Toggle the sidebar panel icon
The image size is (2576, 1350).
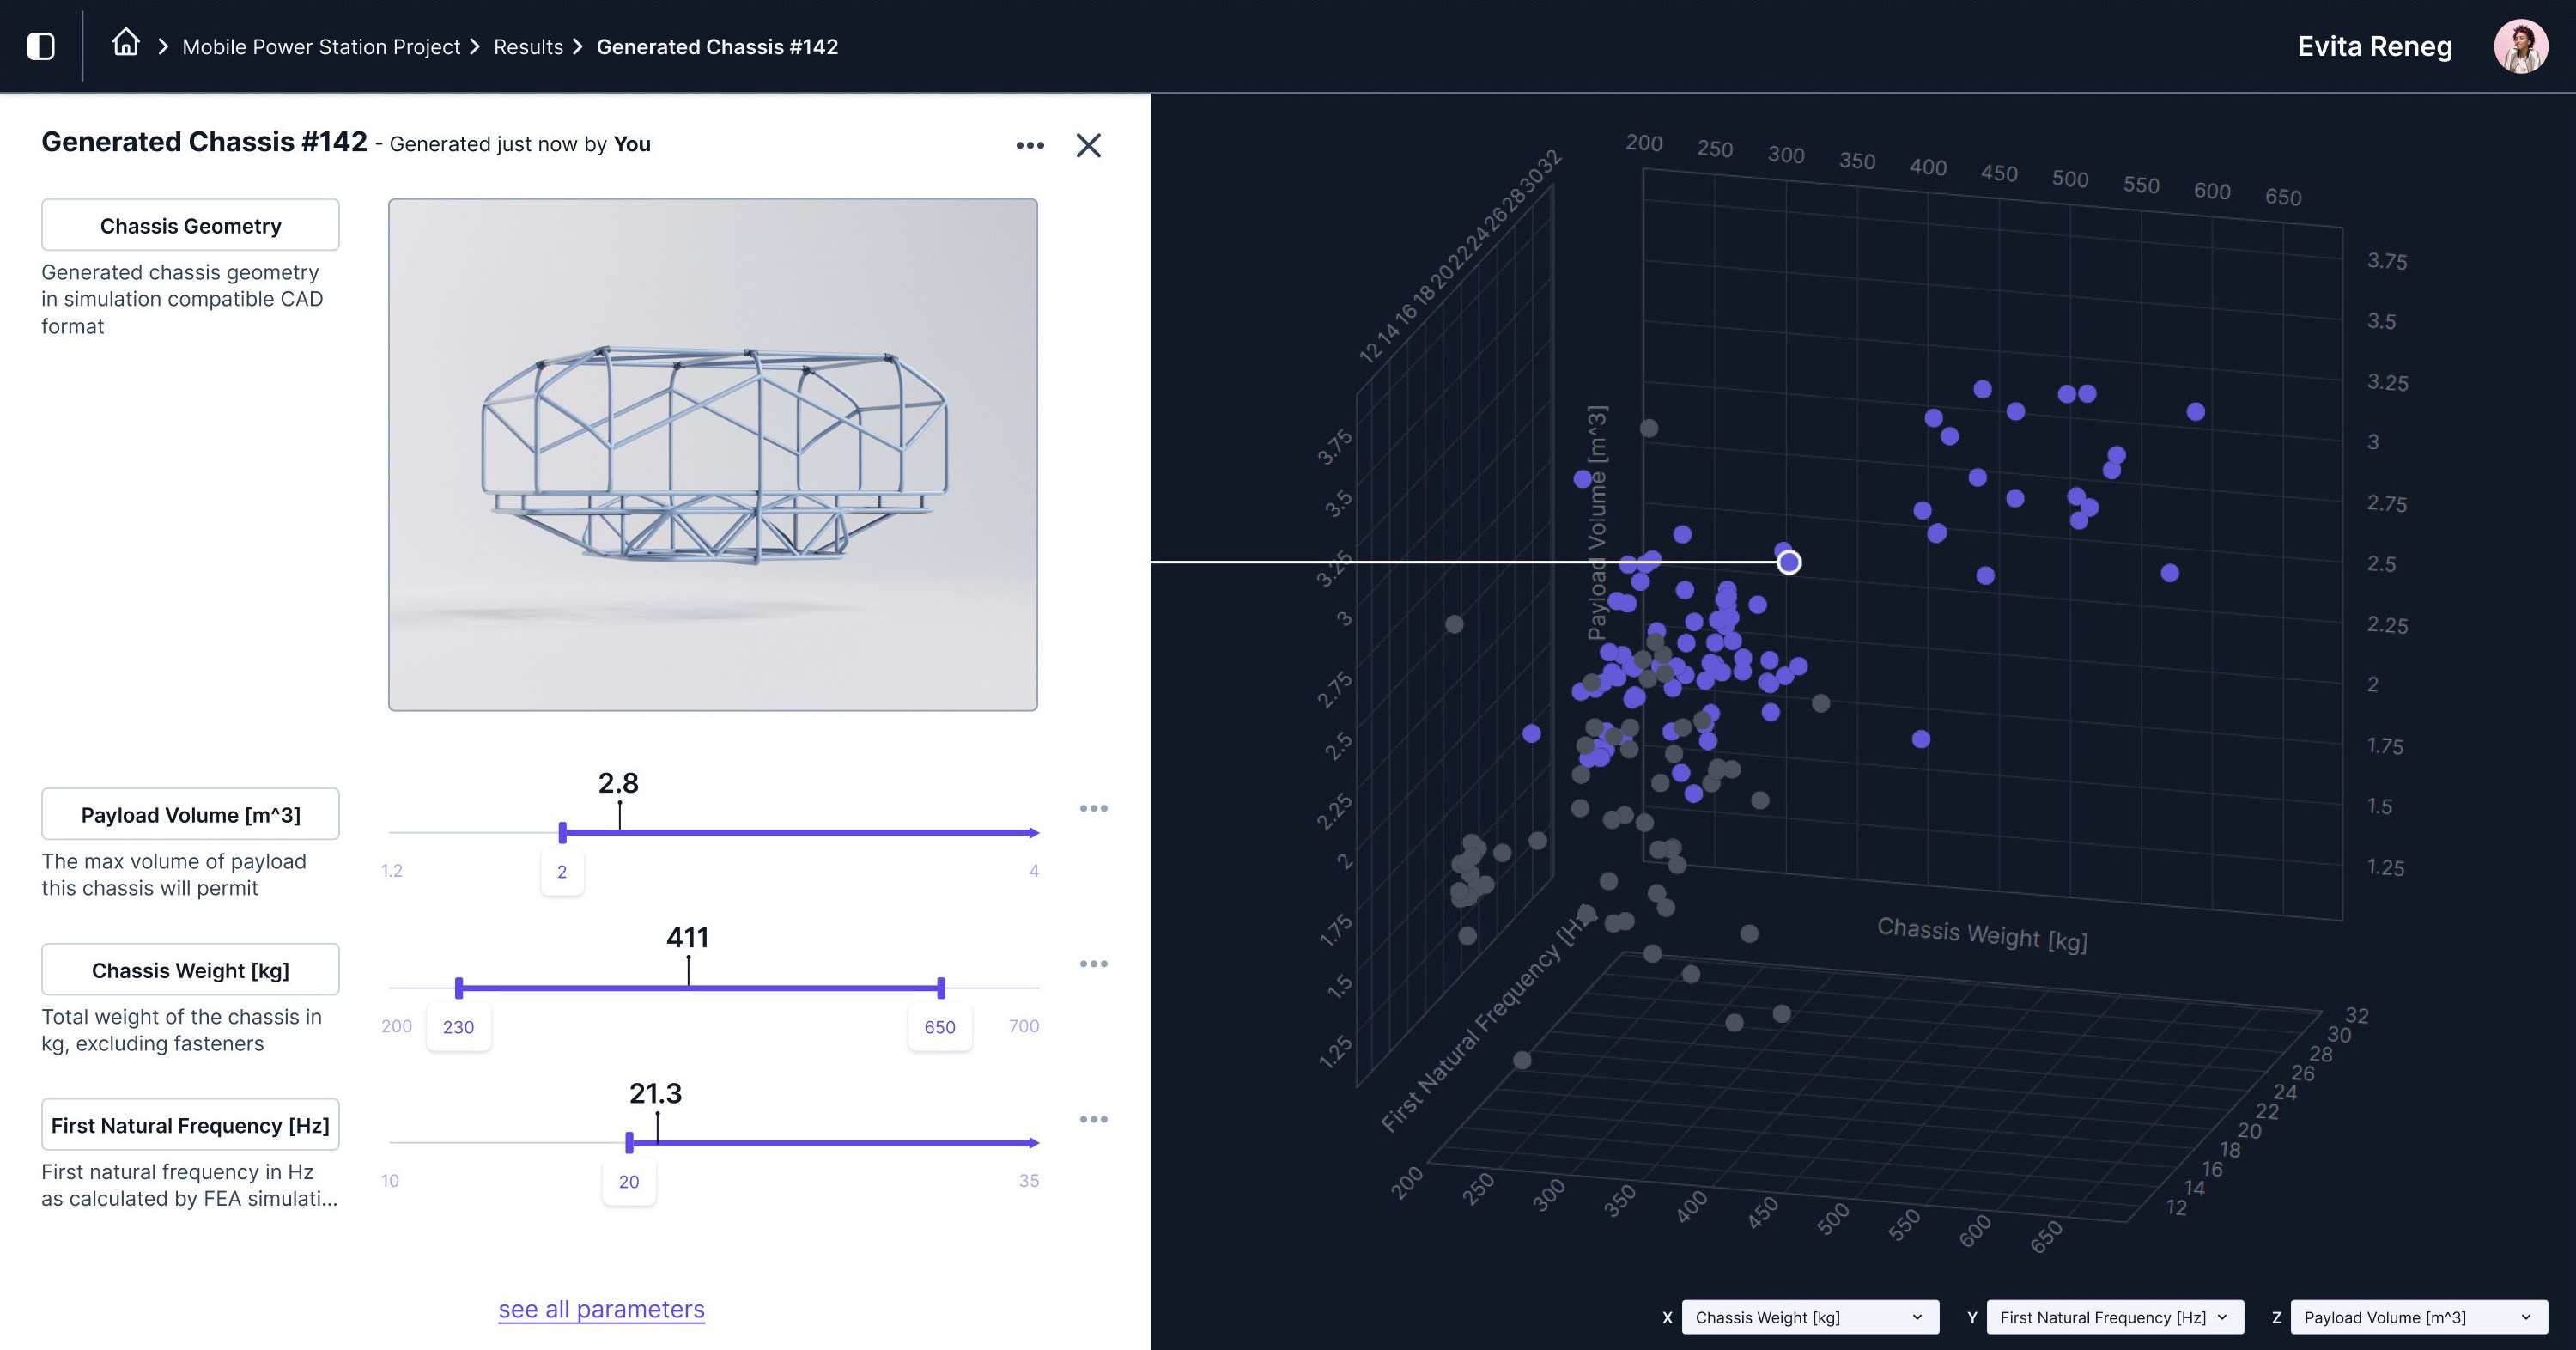(x=41, y=46)
